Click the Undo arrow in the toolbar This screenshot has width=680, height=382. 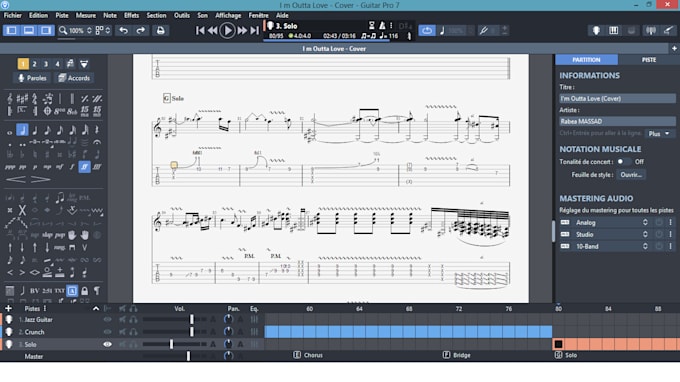[124, 30]
